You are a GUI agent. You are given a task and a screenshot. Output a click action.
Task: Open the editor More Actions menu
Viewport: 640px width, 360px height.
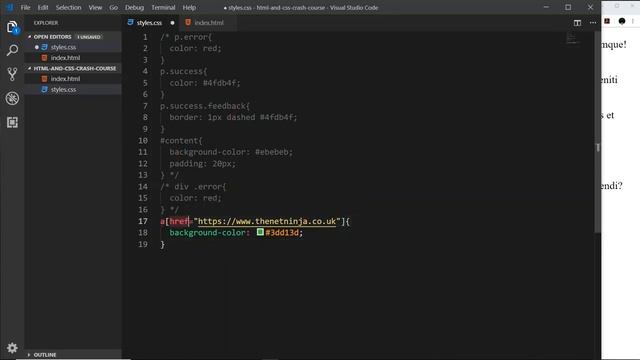click(x=593, y=23)
